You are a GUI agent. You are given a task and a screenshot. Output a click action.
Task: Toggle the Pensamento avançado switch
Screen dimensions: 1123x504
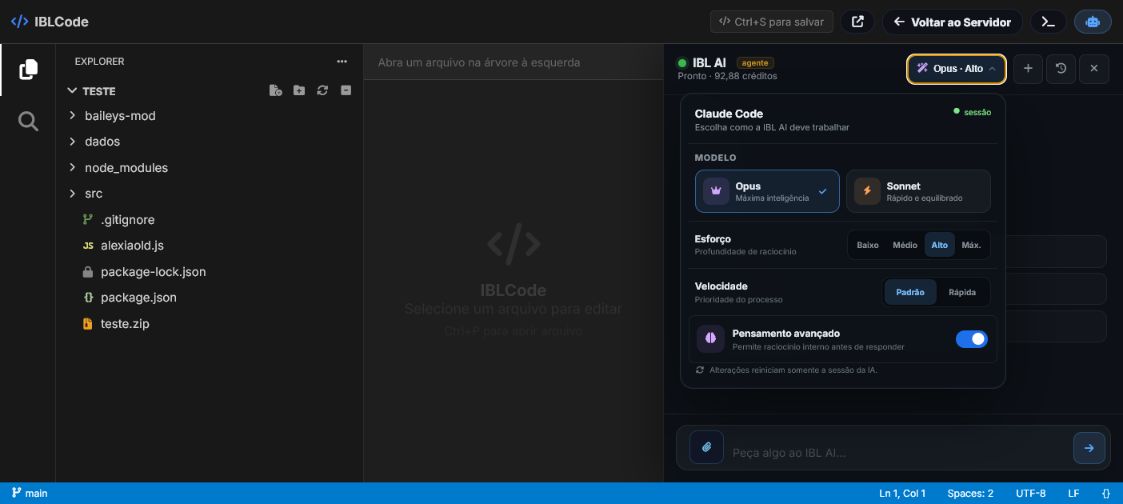[x=971, y=339]
